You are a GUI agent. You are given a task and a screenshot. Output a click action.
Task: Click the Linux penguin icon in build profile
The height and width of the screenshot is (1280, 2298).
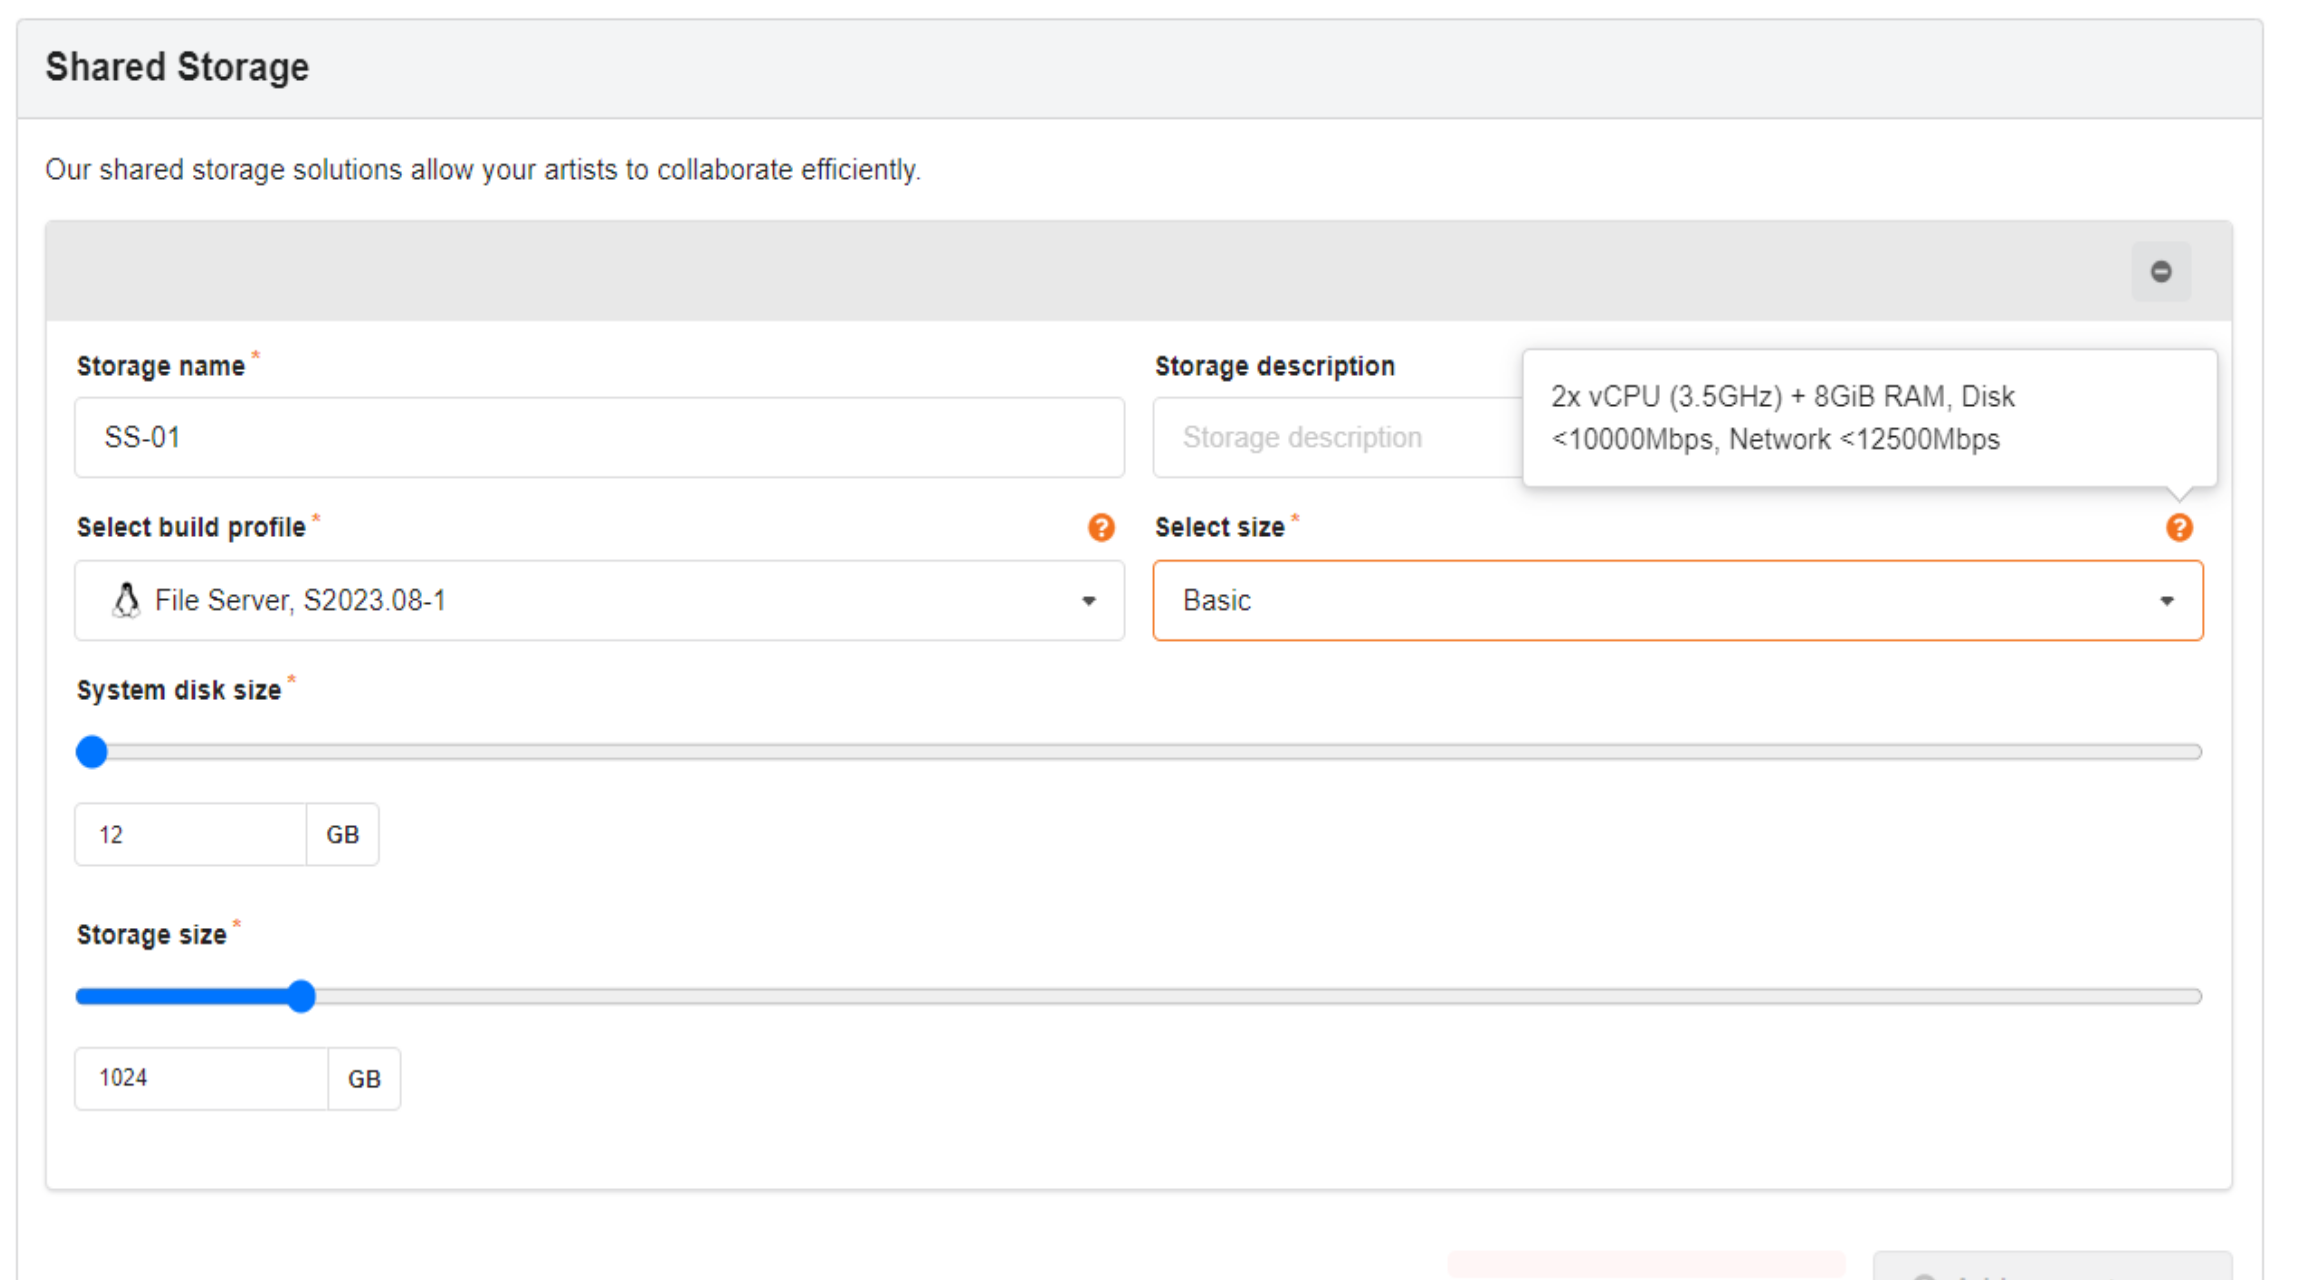pyautogui.click(x=126, y=600)
